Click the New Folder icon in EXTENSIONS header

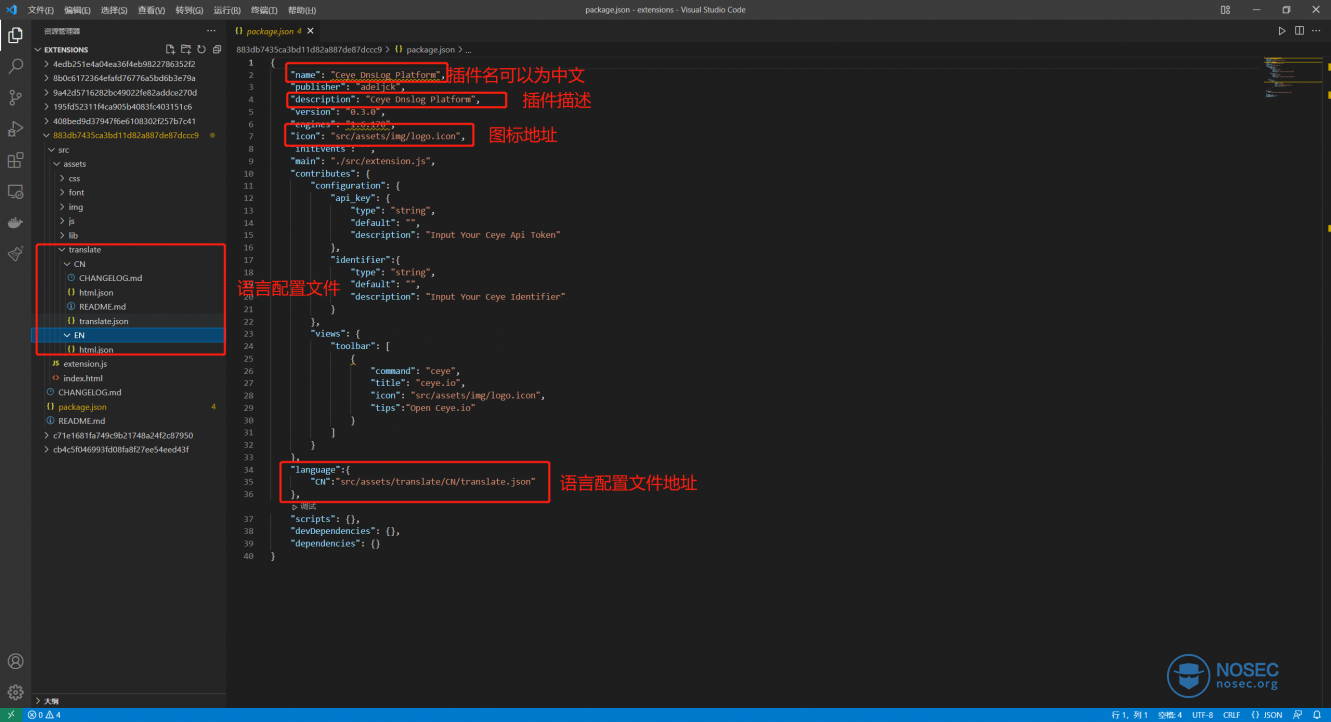[x=186, y=49]
